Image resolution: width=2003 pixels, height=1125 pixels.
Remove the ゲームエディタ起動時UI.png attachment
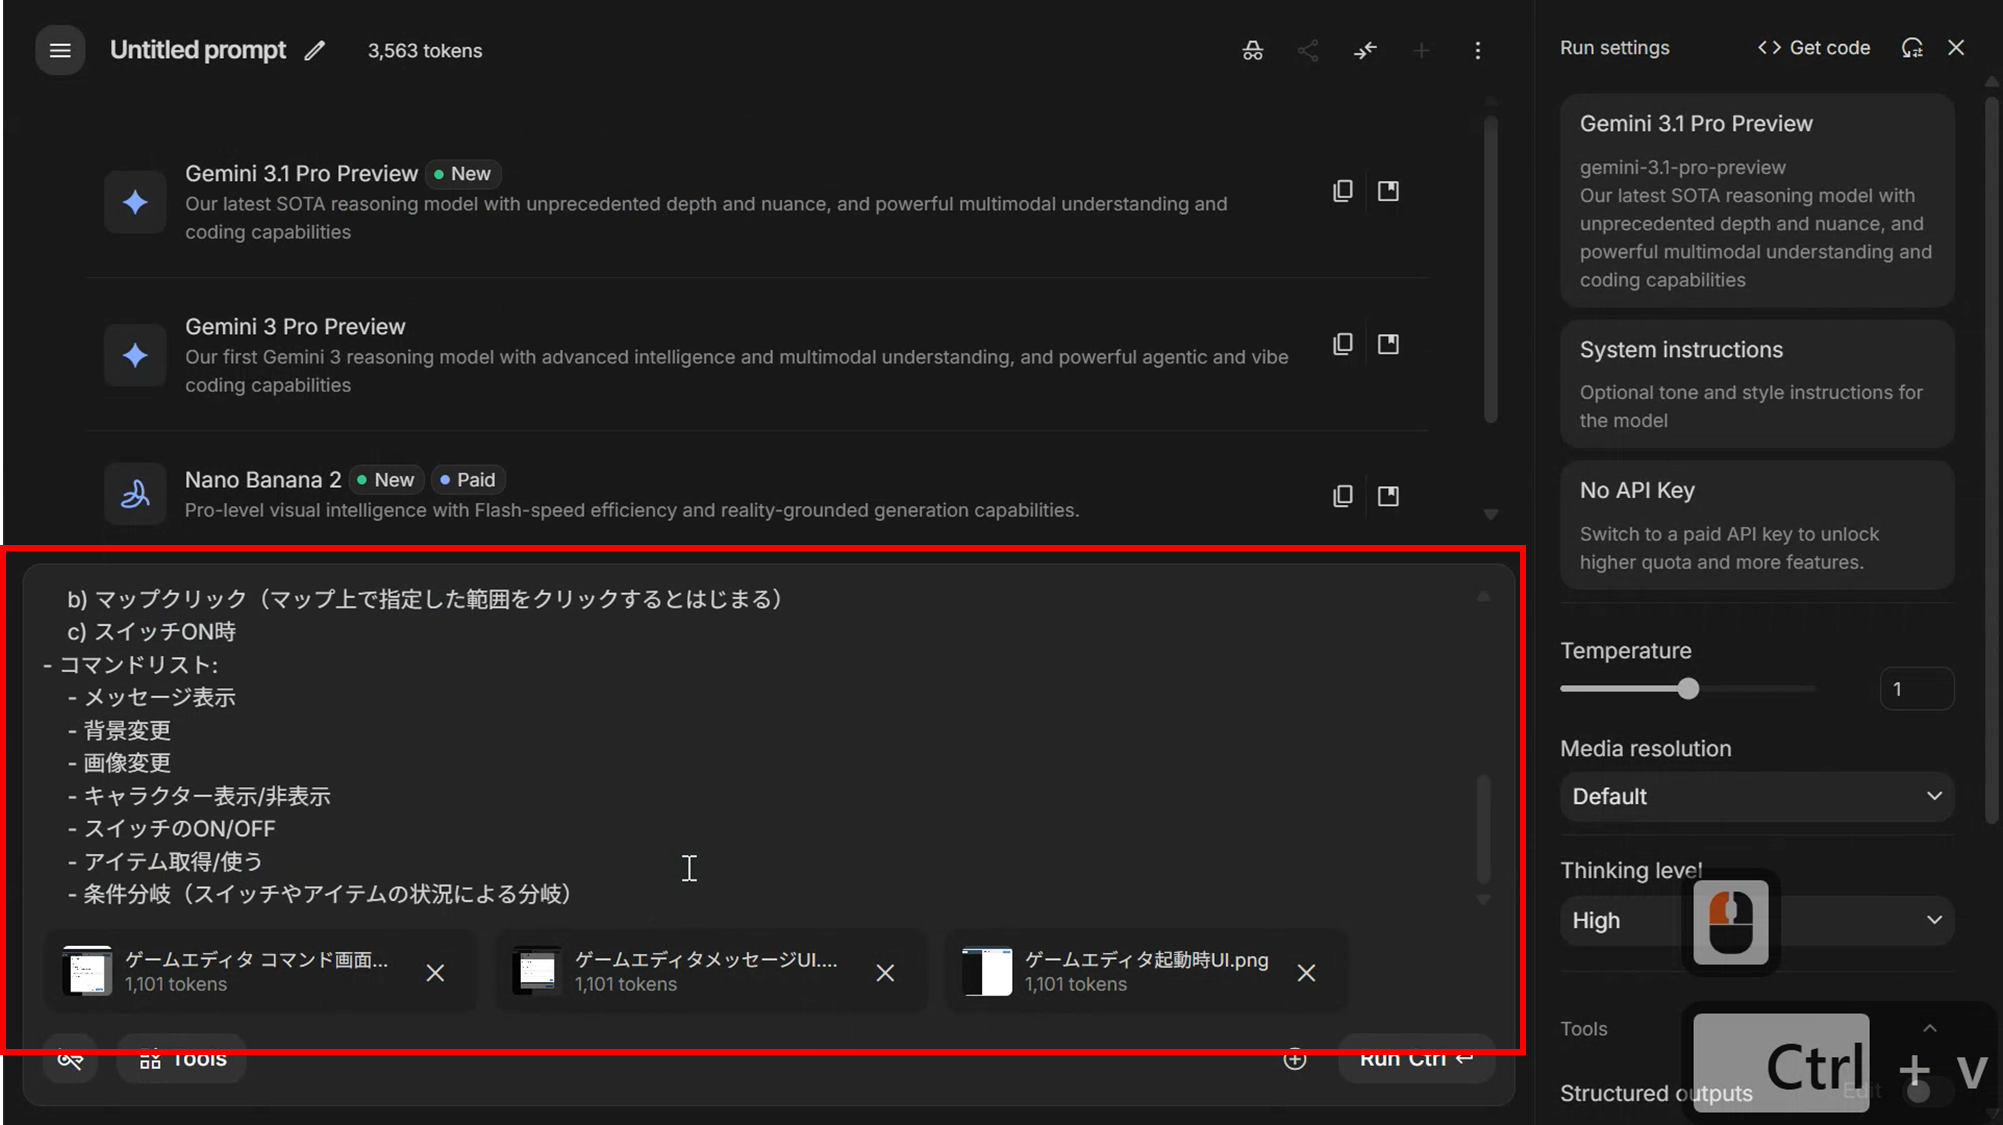(x=1306, y=973)
